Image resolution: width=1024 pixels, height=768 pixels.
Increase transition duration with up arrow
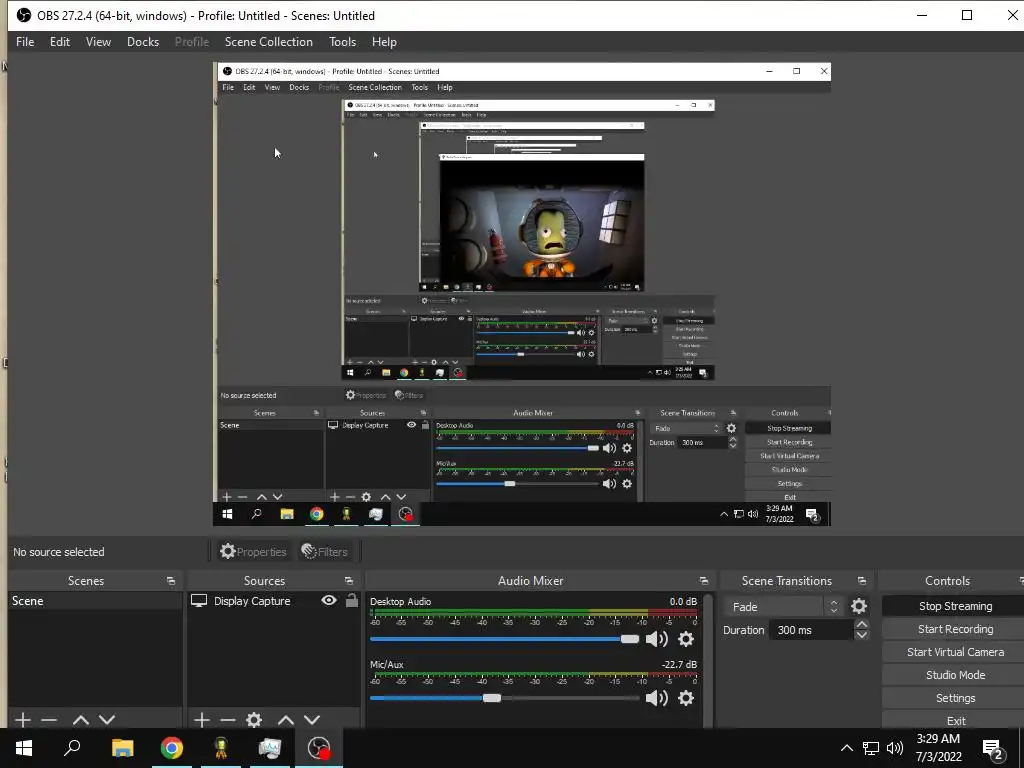tap(861, 625)
